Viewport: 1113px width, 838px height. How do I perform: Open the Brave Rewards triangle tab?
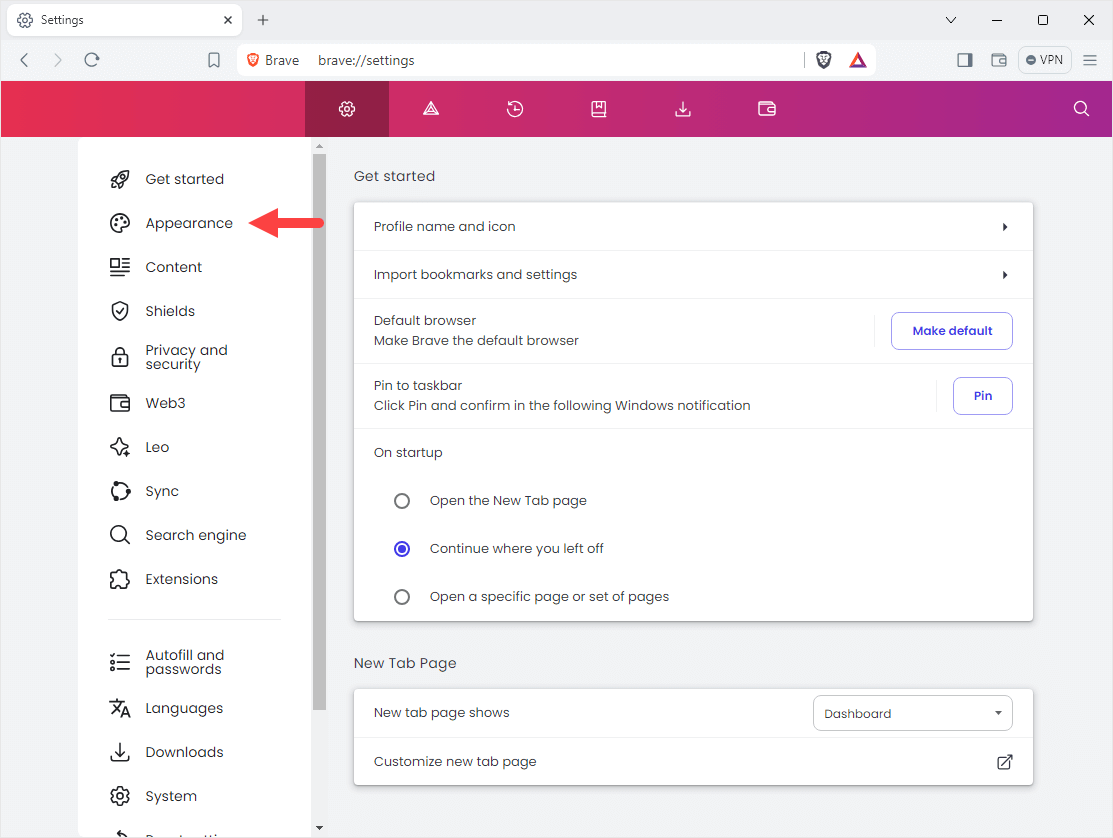click(431, 109)
